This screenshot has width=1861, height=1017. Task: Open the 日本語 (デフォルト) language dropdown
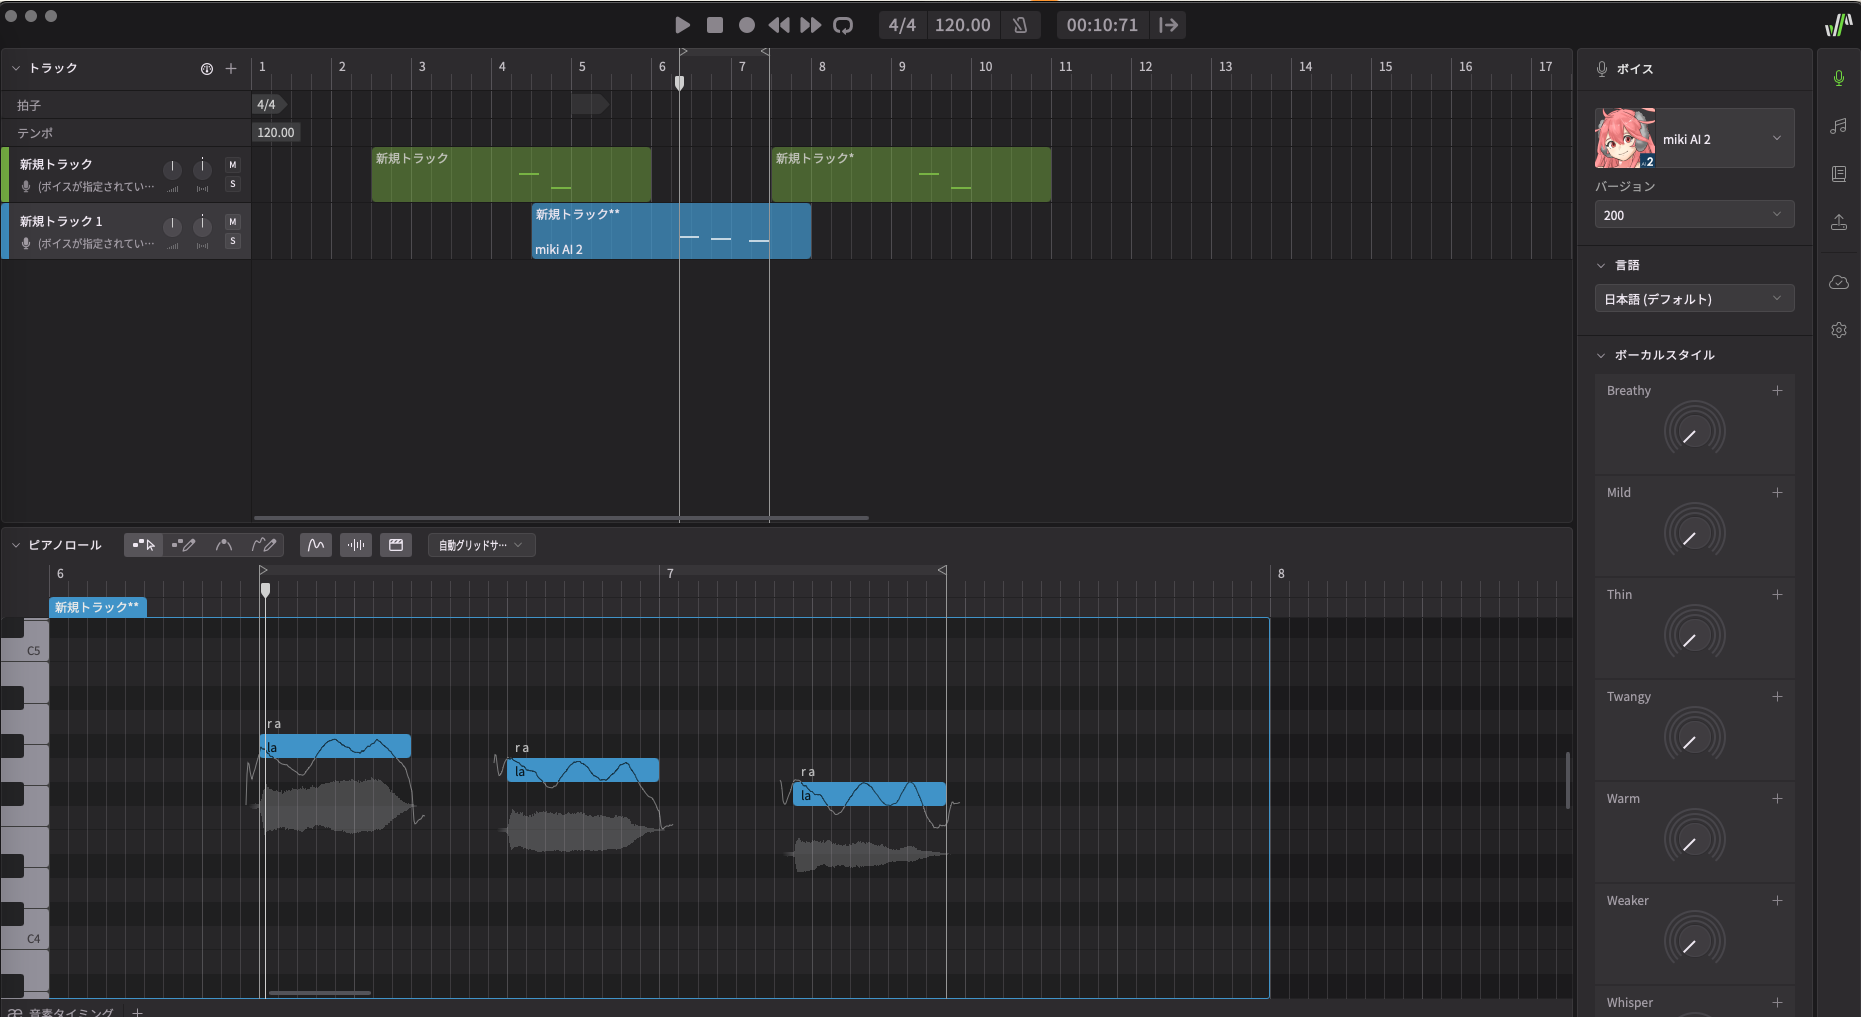pos(1694,299)
